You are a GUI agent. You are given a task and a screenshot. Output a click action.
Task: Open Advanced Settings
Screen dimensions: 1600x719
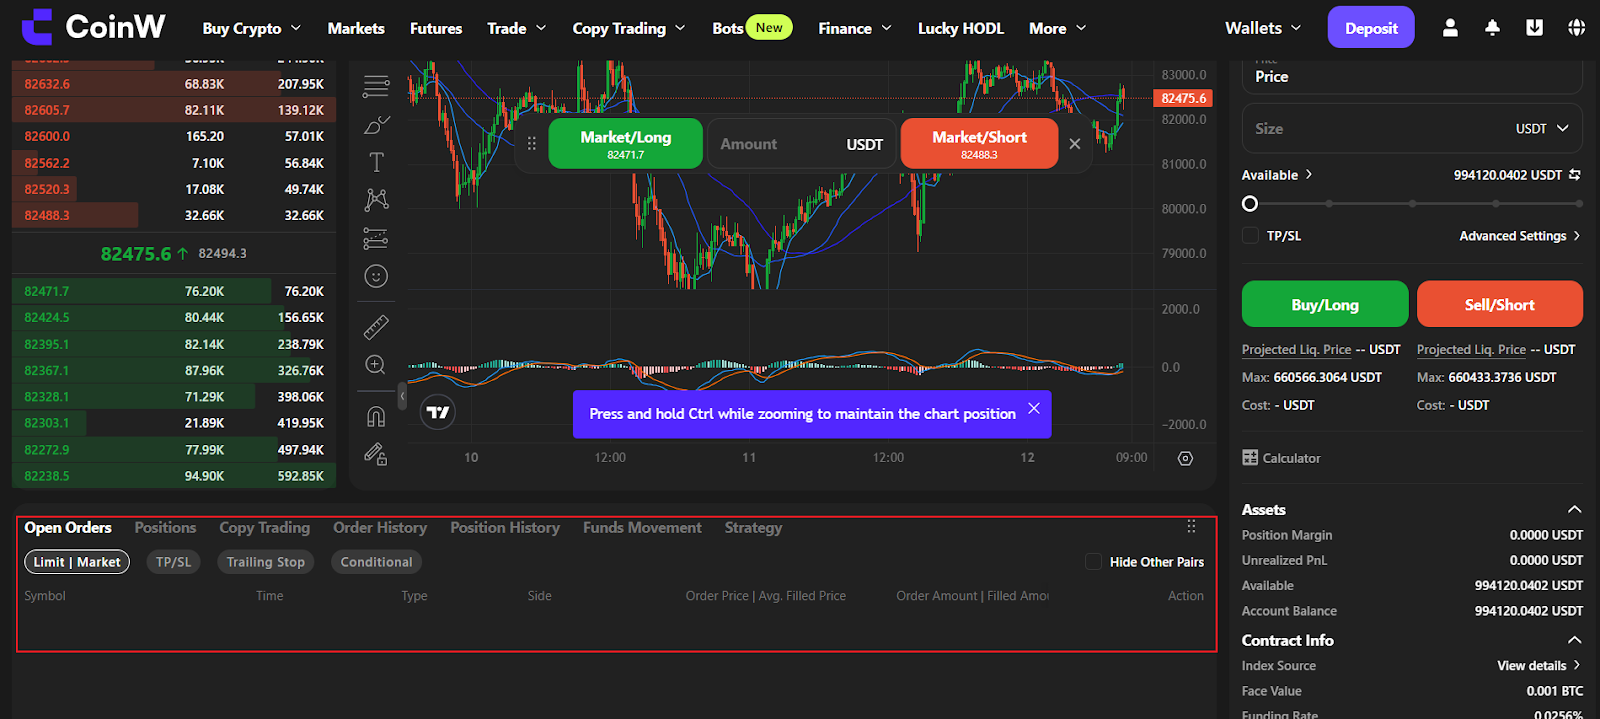(1520, 236)
